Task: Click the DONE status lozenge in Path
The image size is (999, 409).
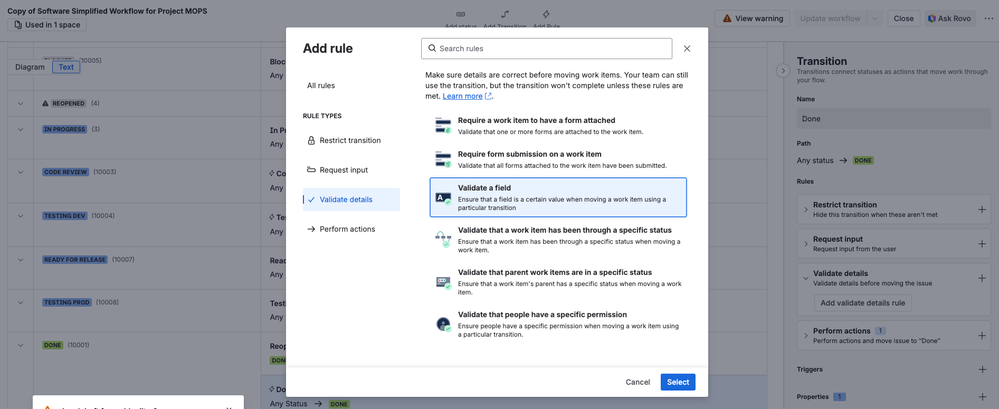Action: pyautogui.click(x=863, y=161)
